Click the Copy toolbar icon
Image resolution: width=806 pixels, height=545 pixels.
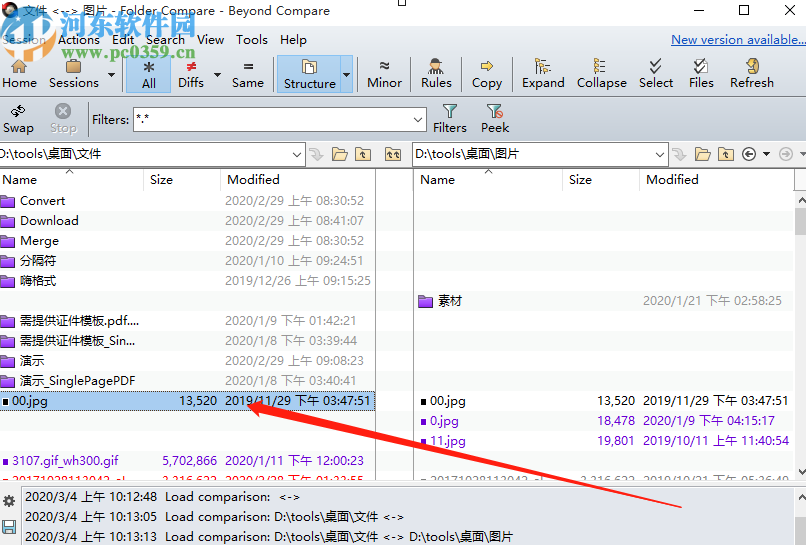click(487, 74)
